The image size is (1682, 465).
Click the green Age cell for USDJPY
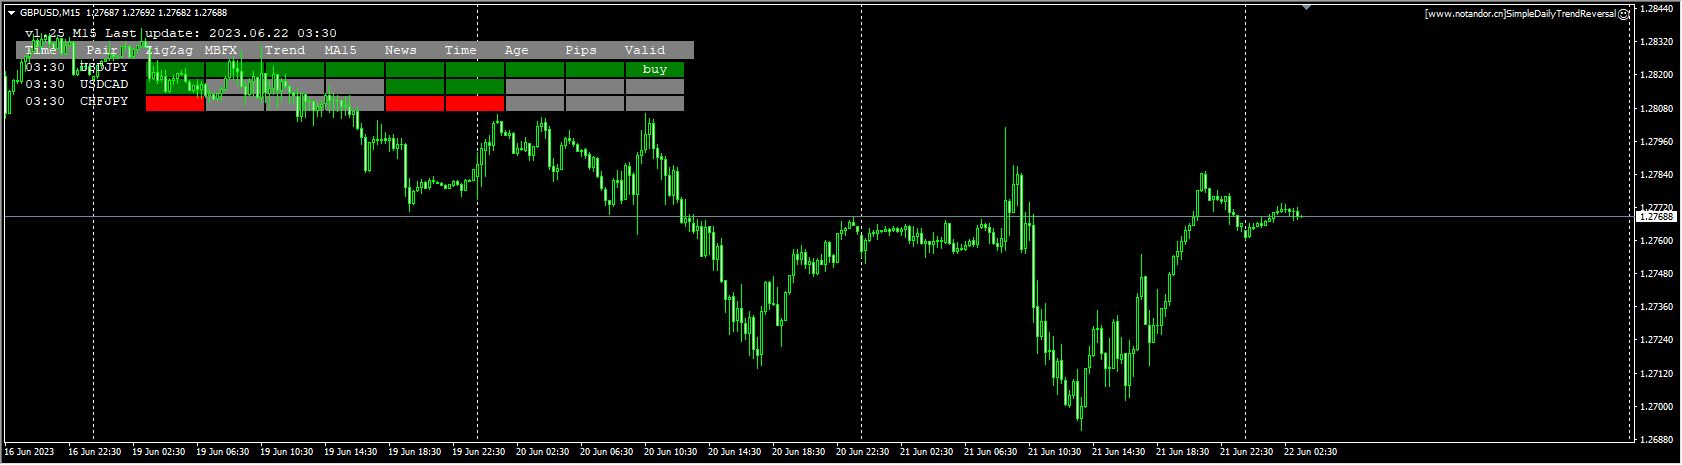pos(535,69)
